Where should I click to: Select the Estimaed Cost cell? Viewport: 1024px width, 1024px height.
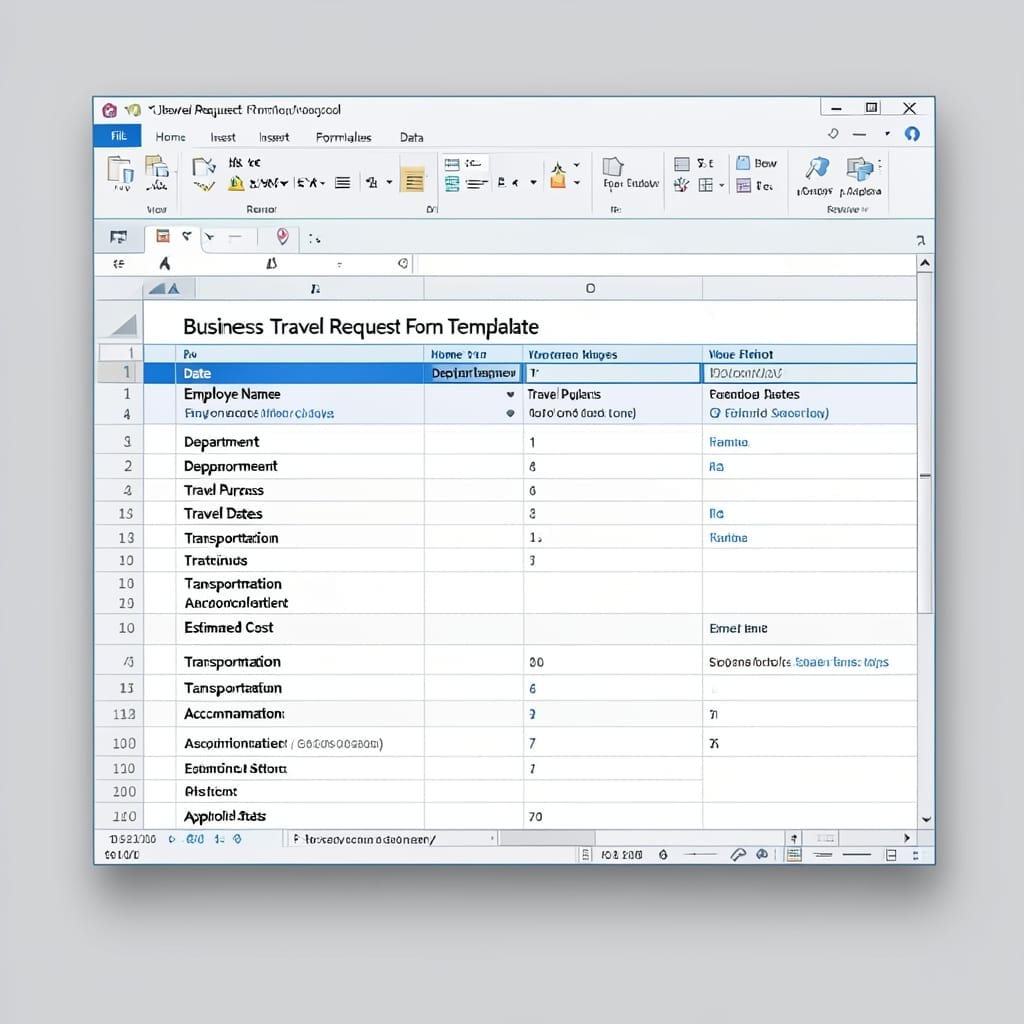pos(300,628)
